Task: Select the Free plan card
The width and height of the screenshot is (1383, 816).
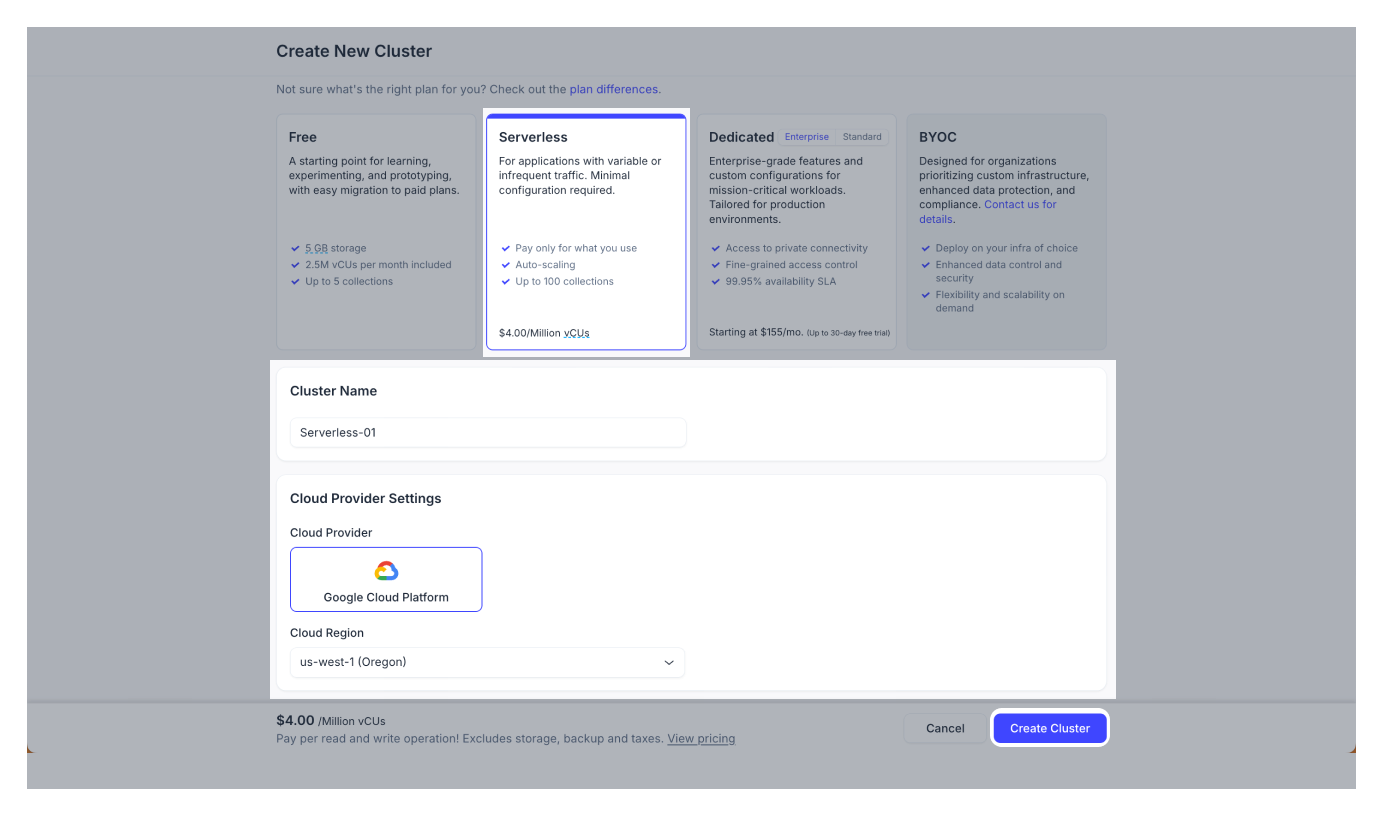Action: coord(376,232)
